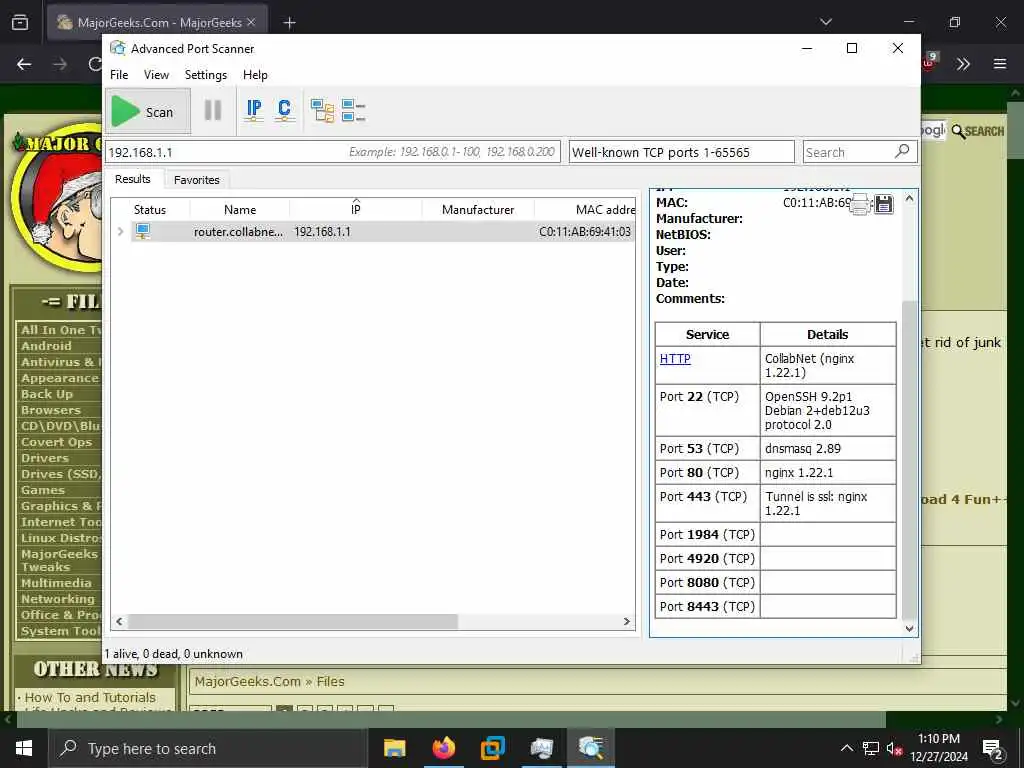Expand the router.collabnet row
Viewport: 1024px width, 768px height.
[120, 231]
